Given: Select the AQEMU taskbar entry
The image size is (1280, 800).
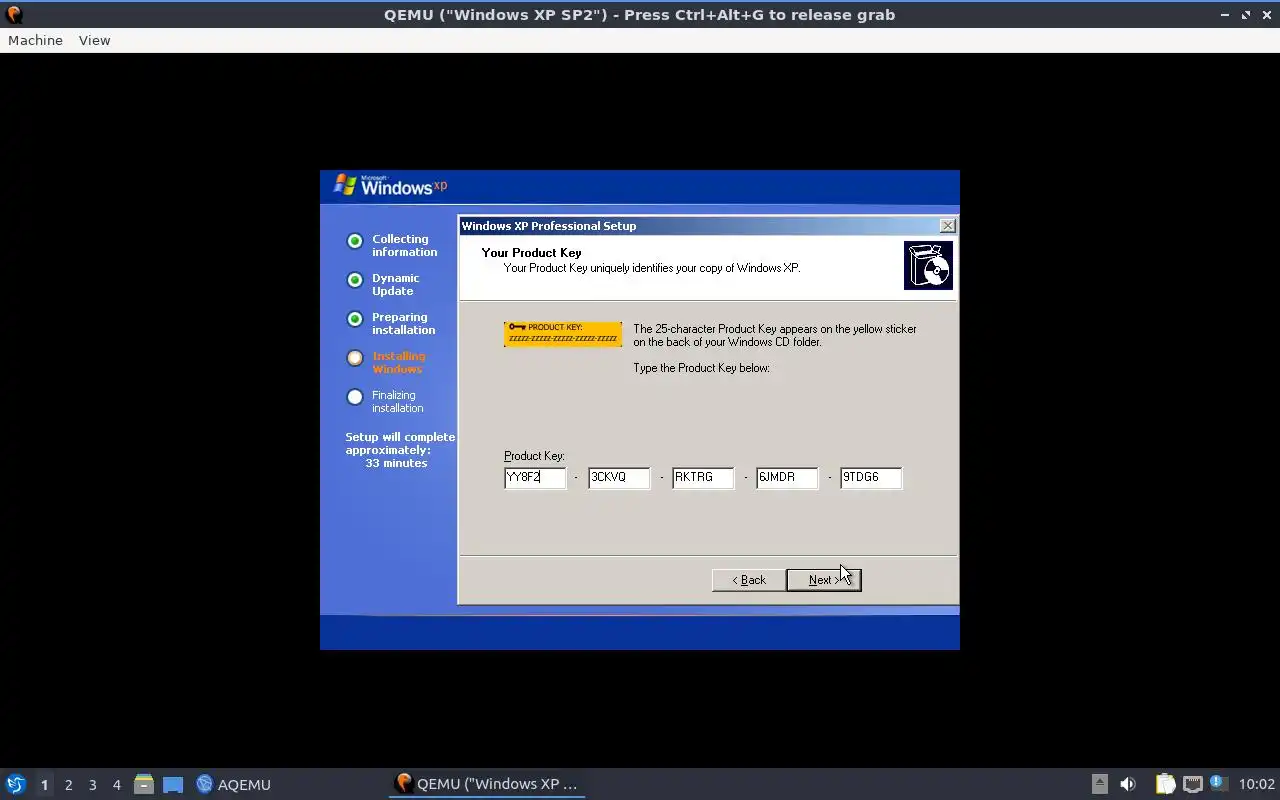Looking at the screenshot, I should point(234,784).
